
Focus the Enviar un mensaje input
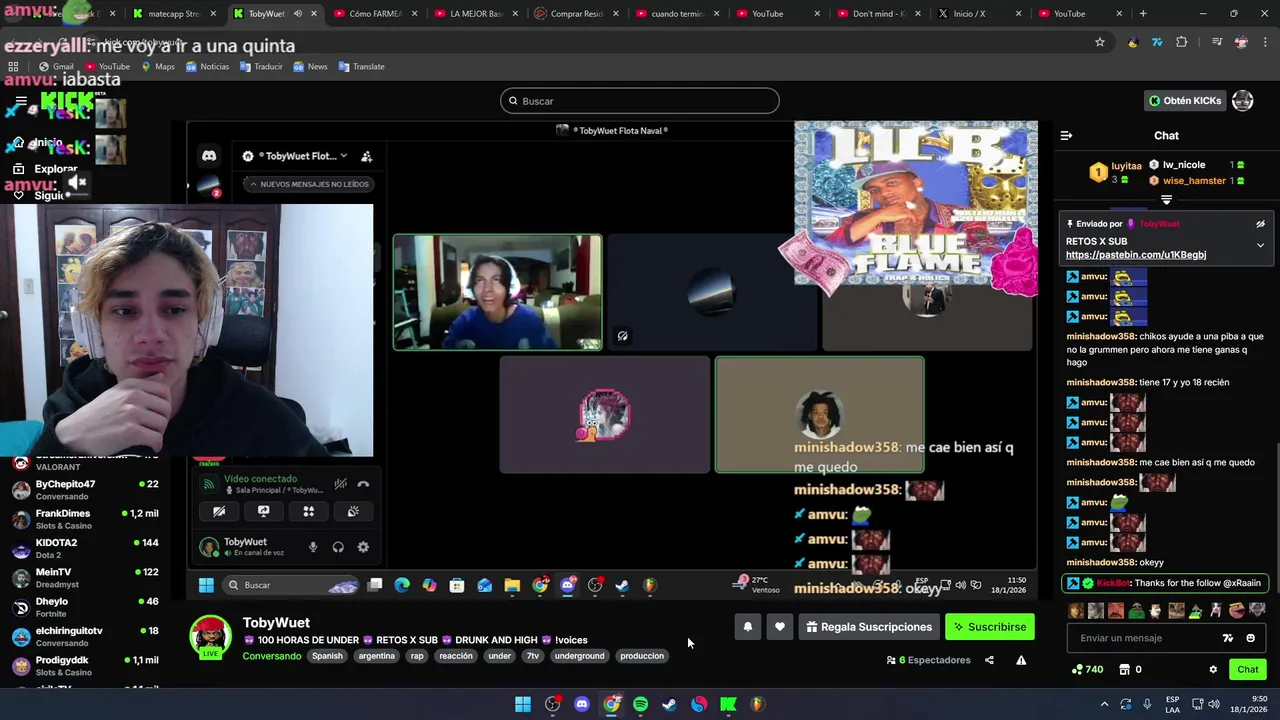pos(1145,638)
